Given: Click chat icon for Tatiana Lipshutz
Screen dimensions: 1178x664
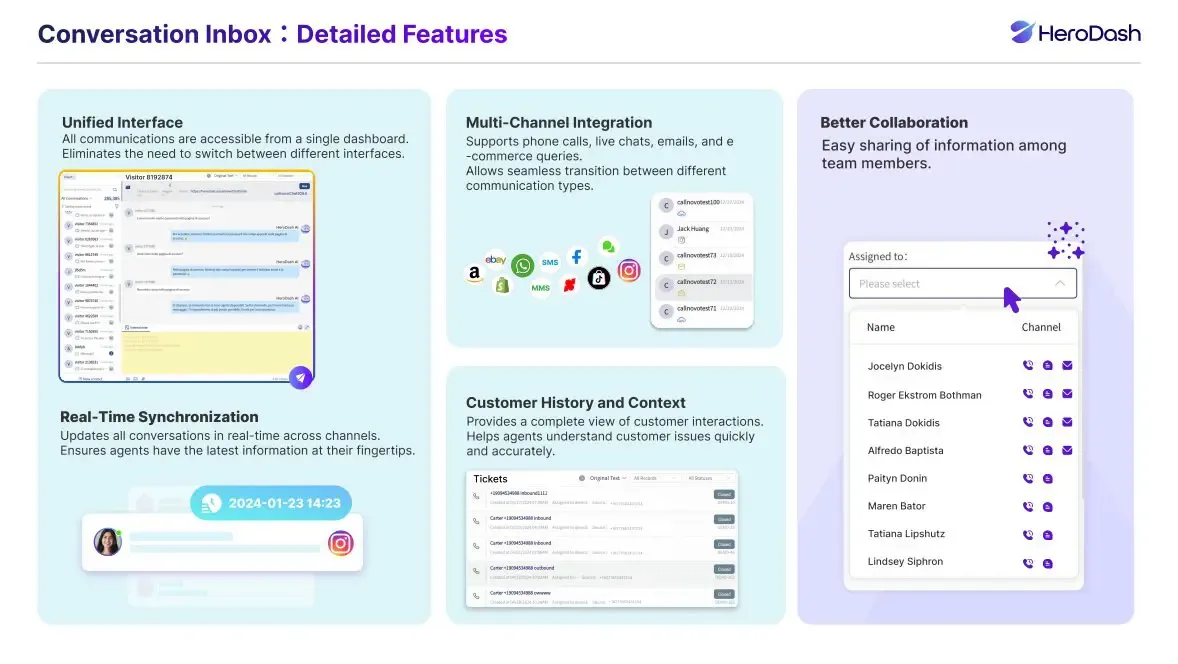Looking at the screenshot, I should click(1047, 535).
